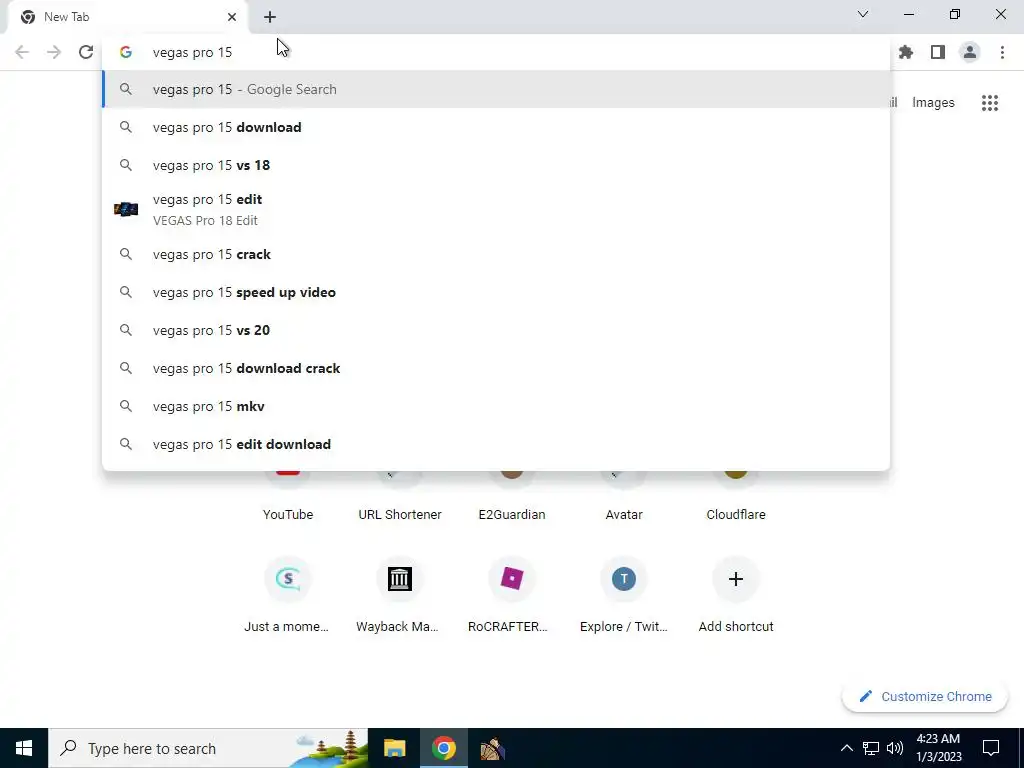1024x768 pixels.
Task: Reload the page with the refresh icon
Action: coord(86,52)
